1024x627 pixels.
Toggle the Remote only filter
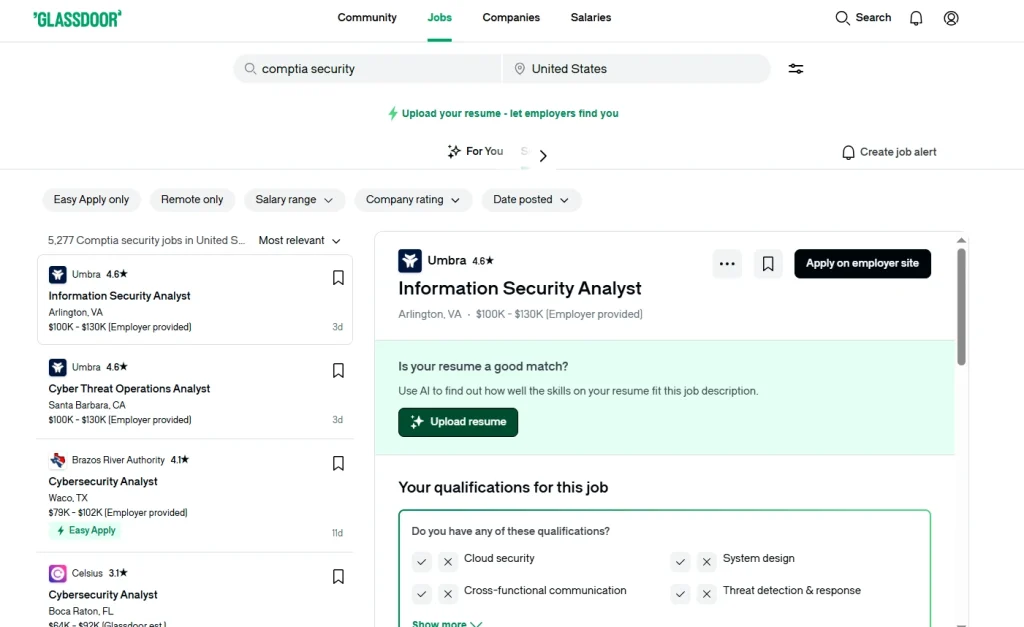(192, 200)
